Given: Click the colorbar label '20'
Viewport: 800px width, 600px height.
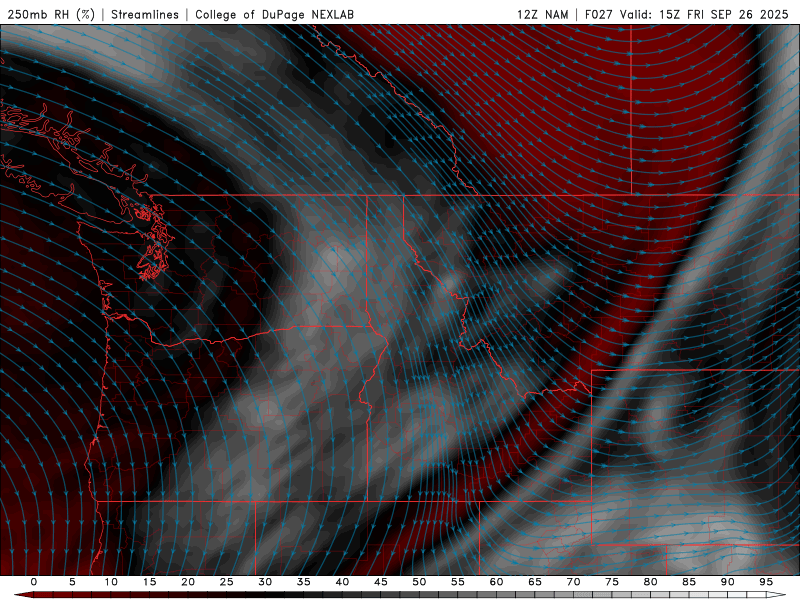Looking at the screenshot, I should (x=188, y=582).
